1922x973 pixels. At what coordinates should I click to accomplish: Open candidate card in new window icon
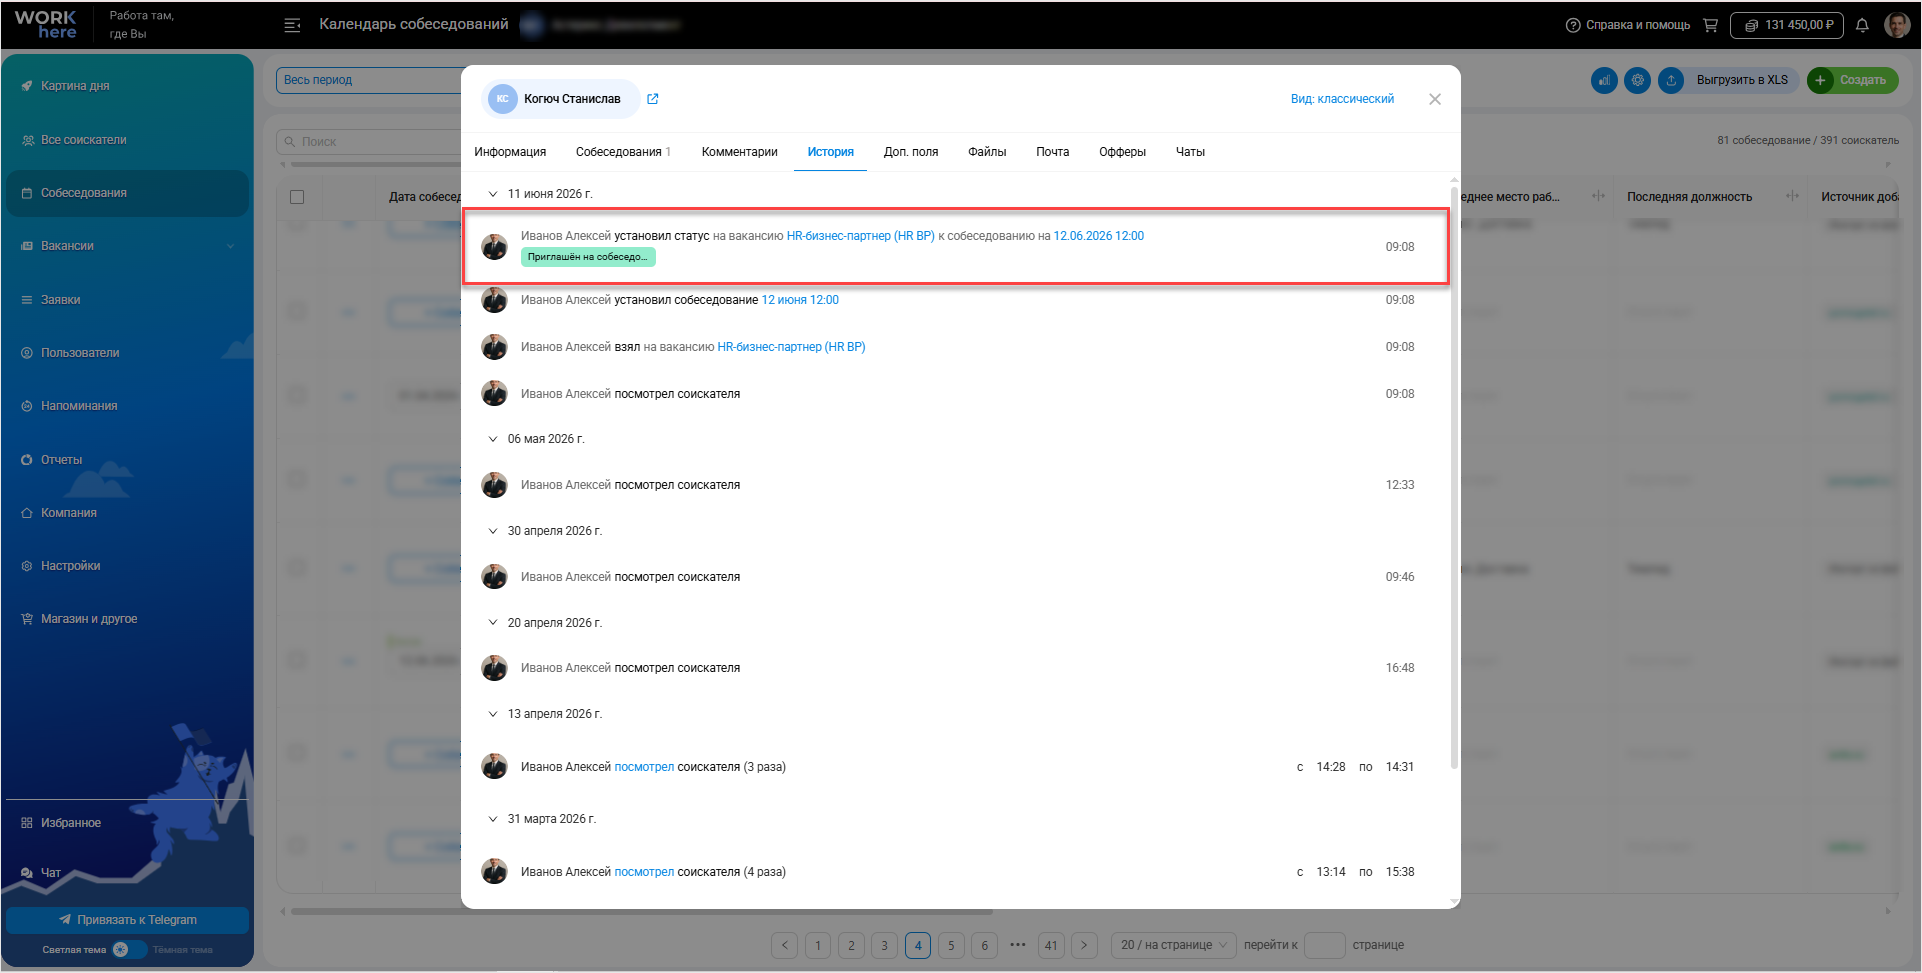point(653,99)
